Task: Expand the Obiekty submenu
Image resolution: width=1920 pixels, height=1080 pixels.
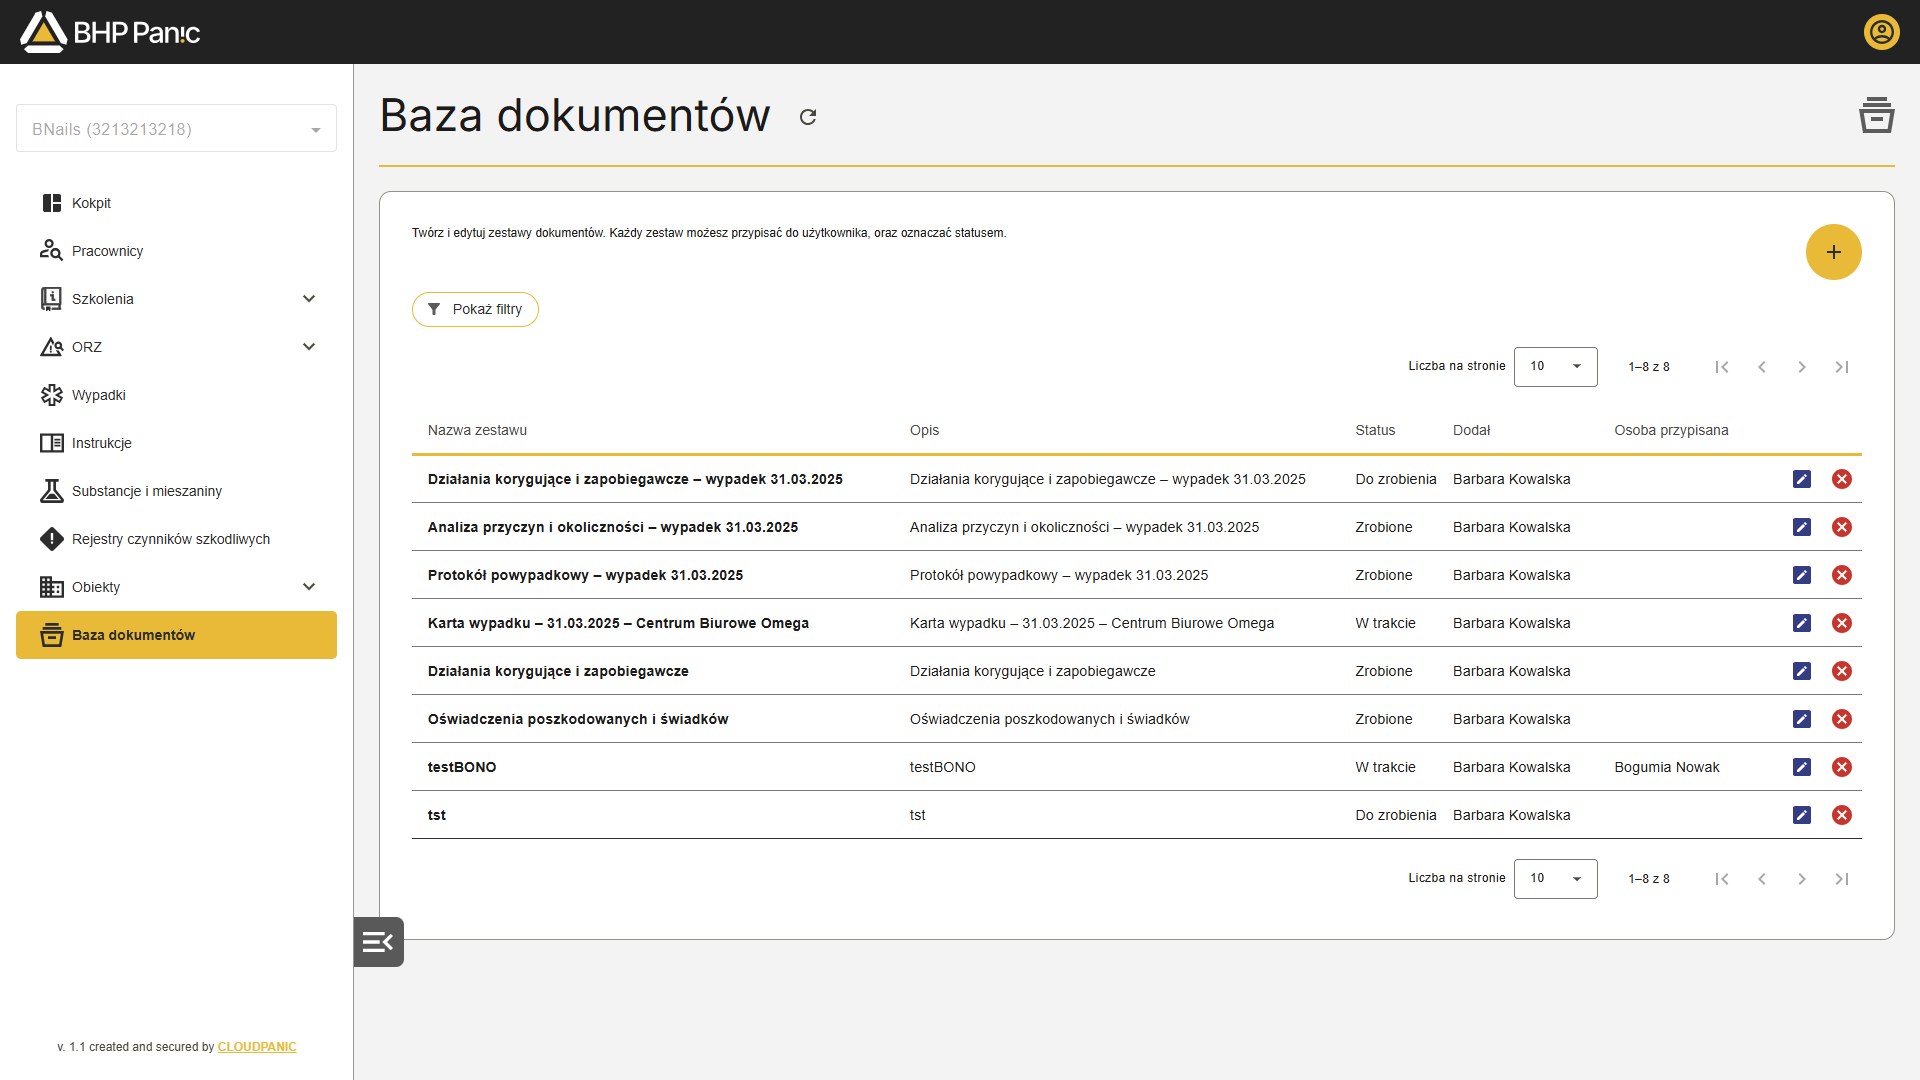Action: click(309, 587)
